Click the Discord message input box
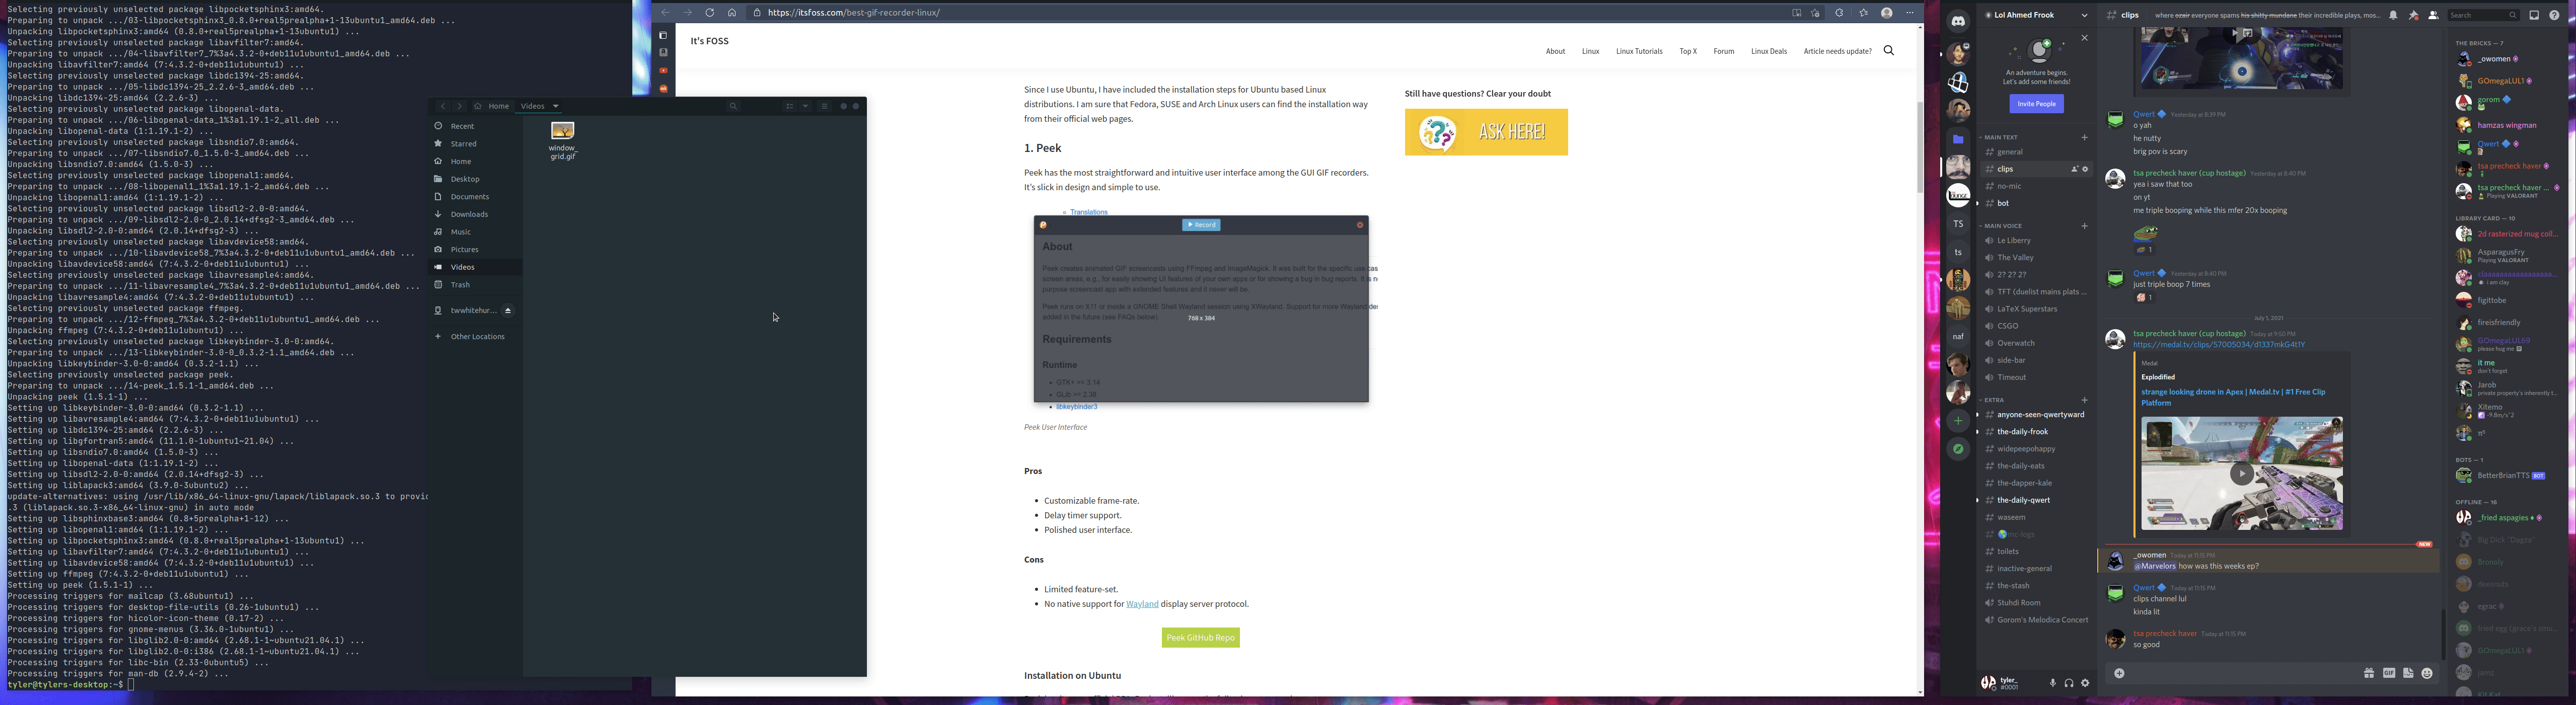 [2240, 673]
